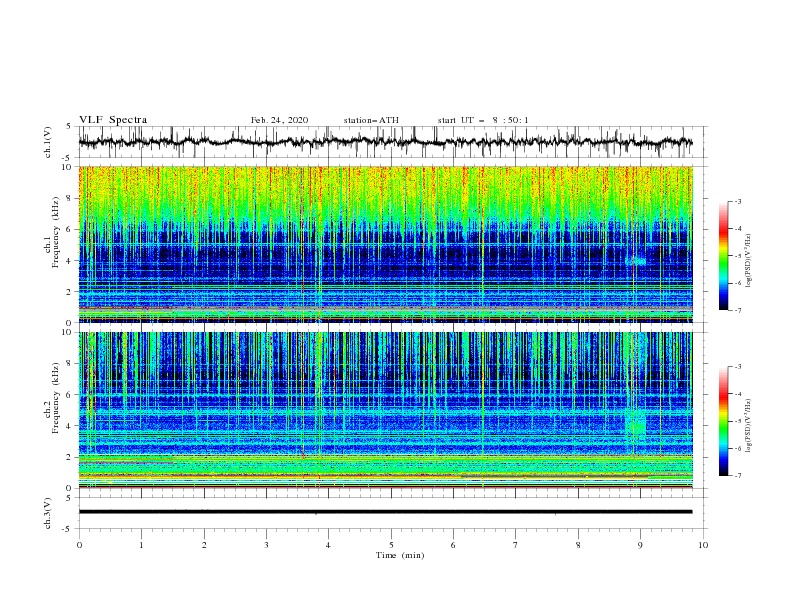Viewport: 792px width, 612px height.
Task: Click the 'start UT = 8:50:1' label
Action: (x=483, y=120)
